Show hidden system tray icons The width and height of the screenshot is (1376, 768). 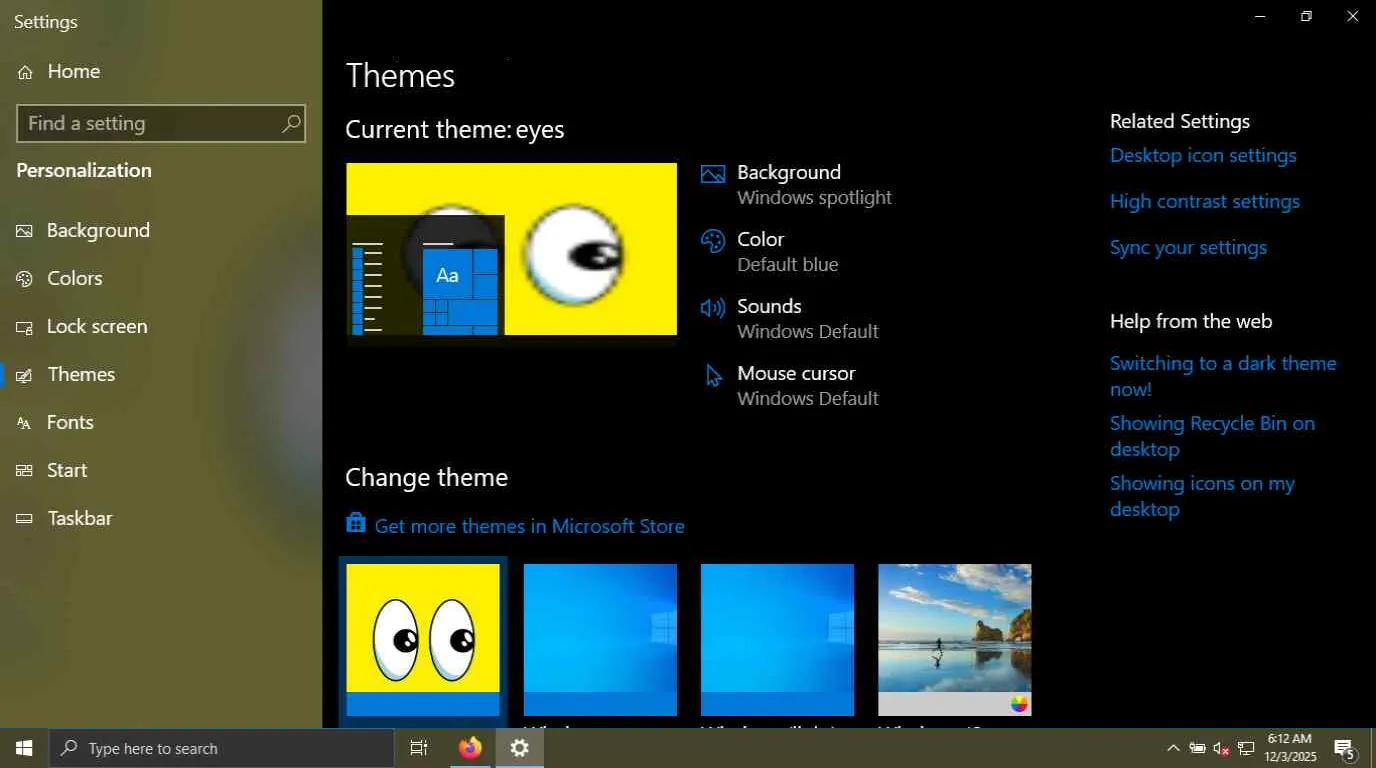[x=1173, y=748]
